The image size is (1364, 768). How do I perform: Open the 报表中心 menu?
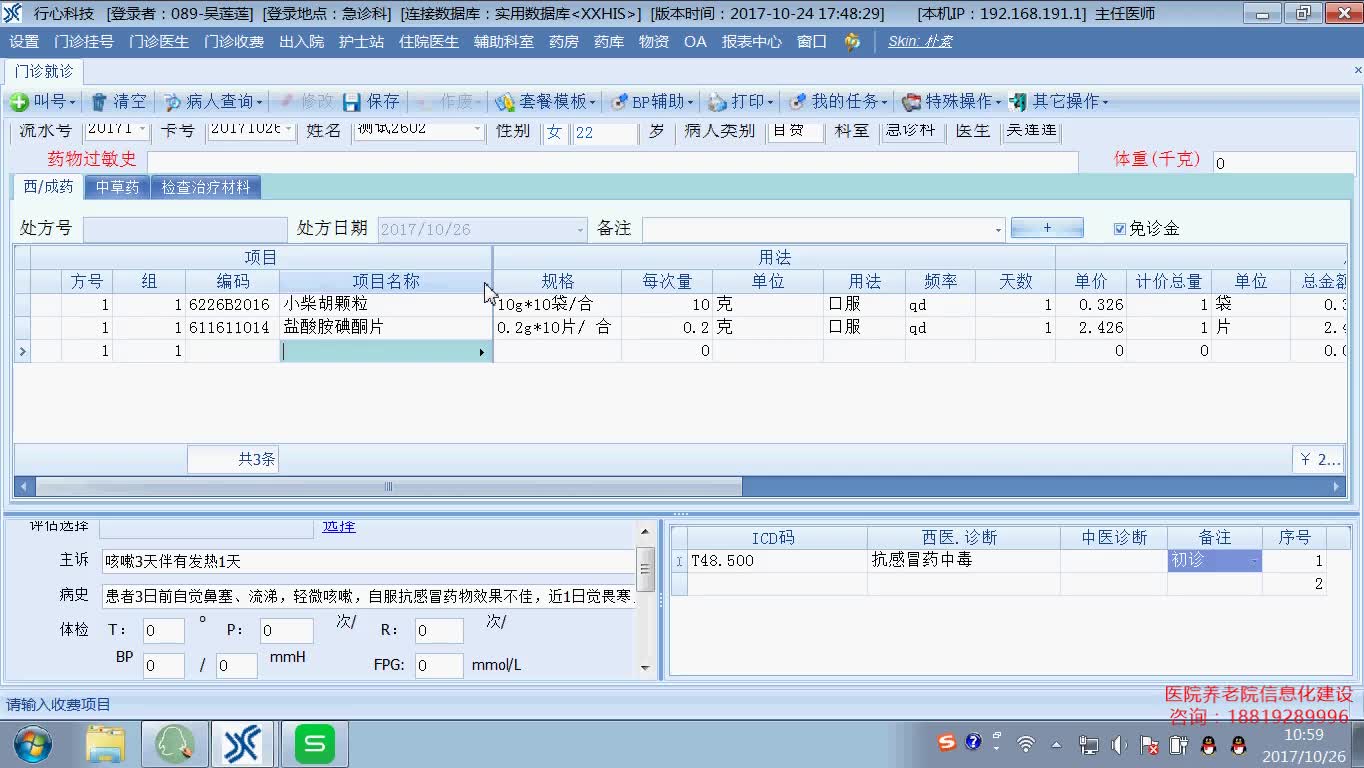[x=752, y=42]
